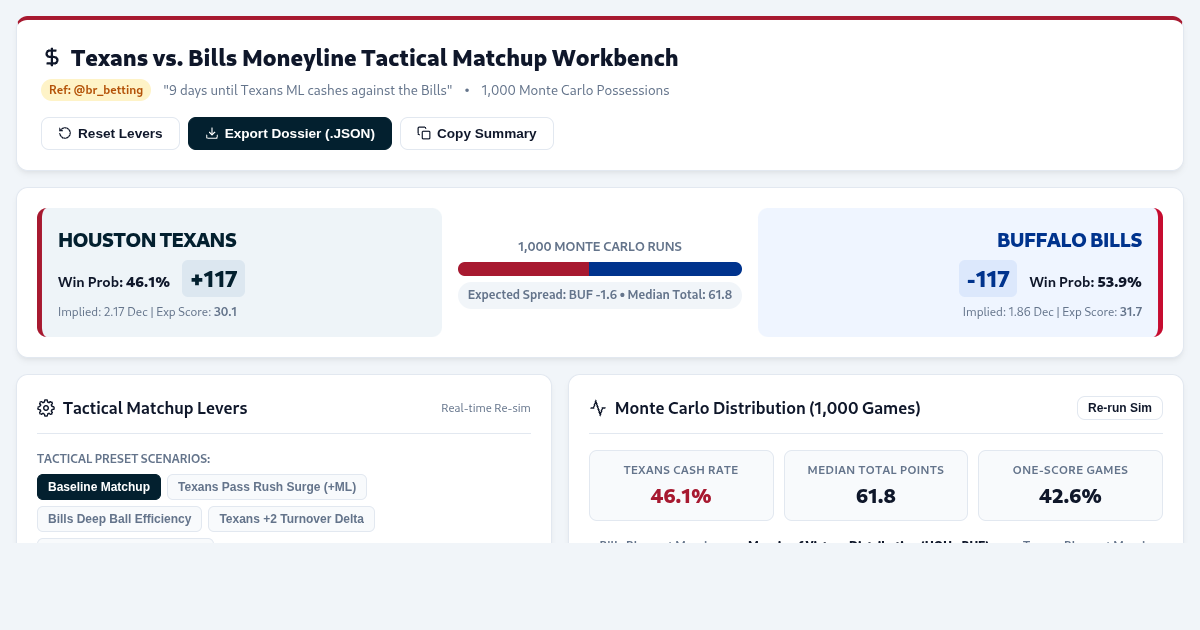Choose the Bills Deep Ball Efficiency preset
The width and height of the screenshot is (1200, 630).
[120, 519]
